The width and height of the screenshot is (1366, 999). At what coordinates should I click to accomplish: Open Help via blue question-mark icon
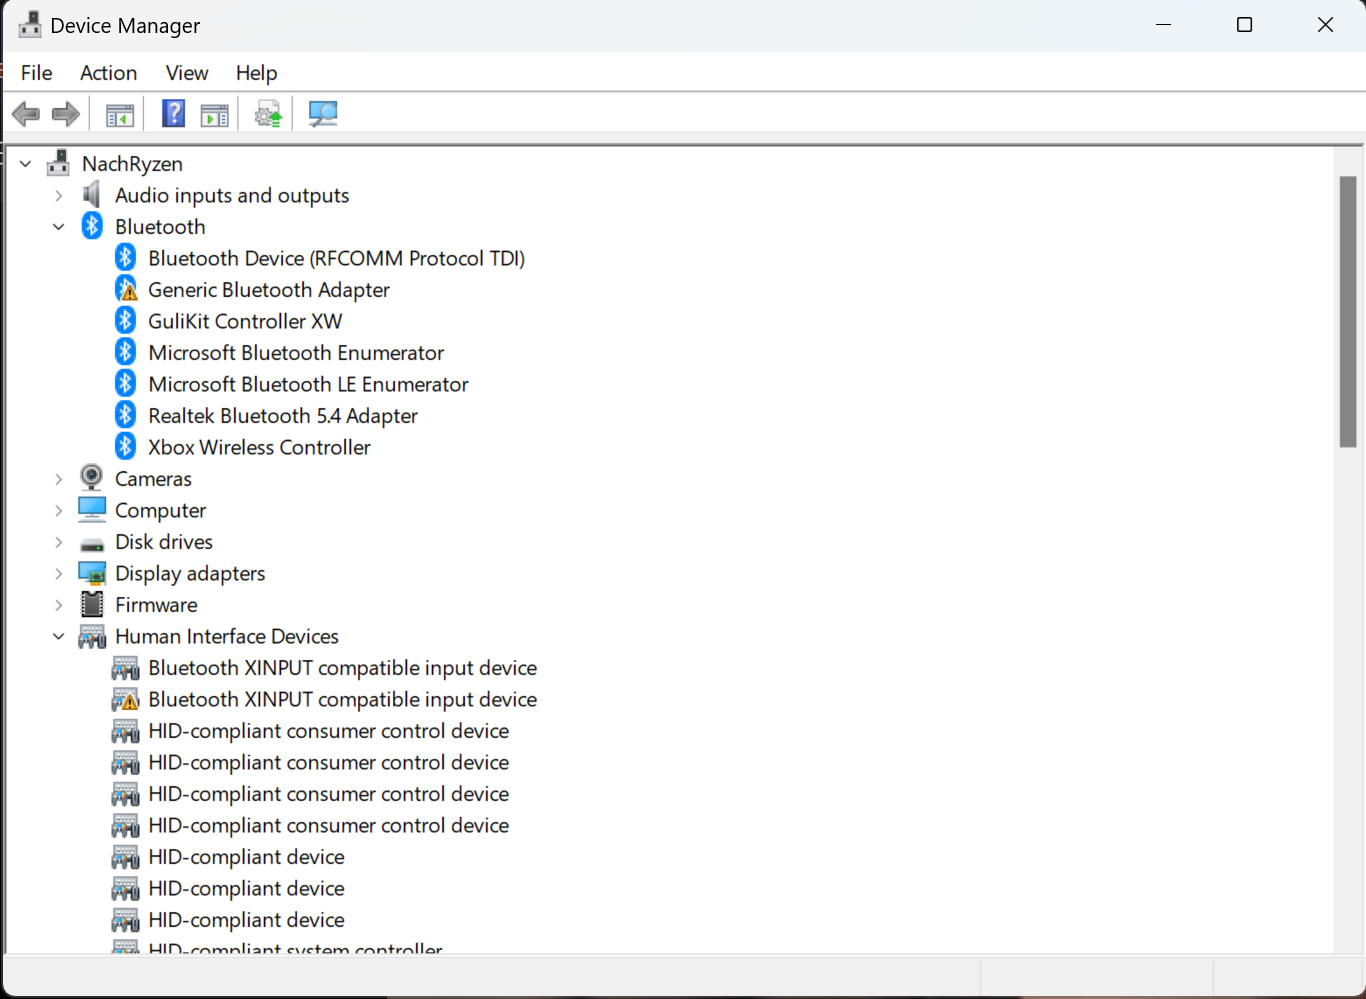pyautogui.click(x=173, y=114)
